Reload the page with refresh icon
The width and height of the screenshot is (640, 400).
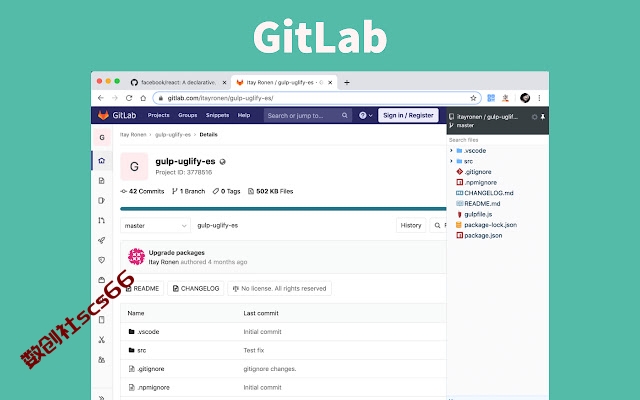coord(129,98)
